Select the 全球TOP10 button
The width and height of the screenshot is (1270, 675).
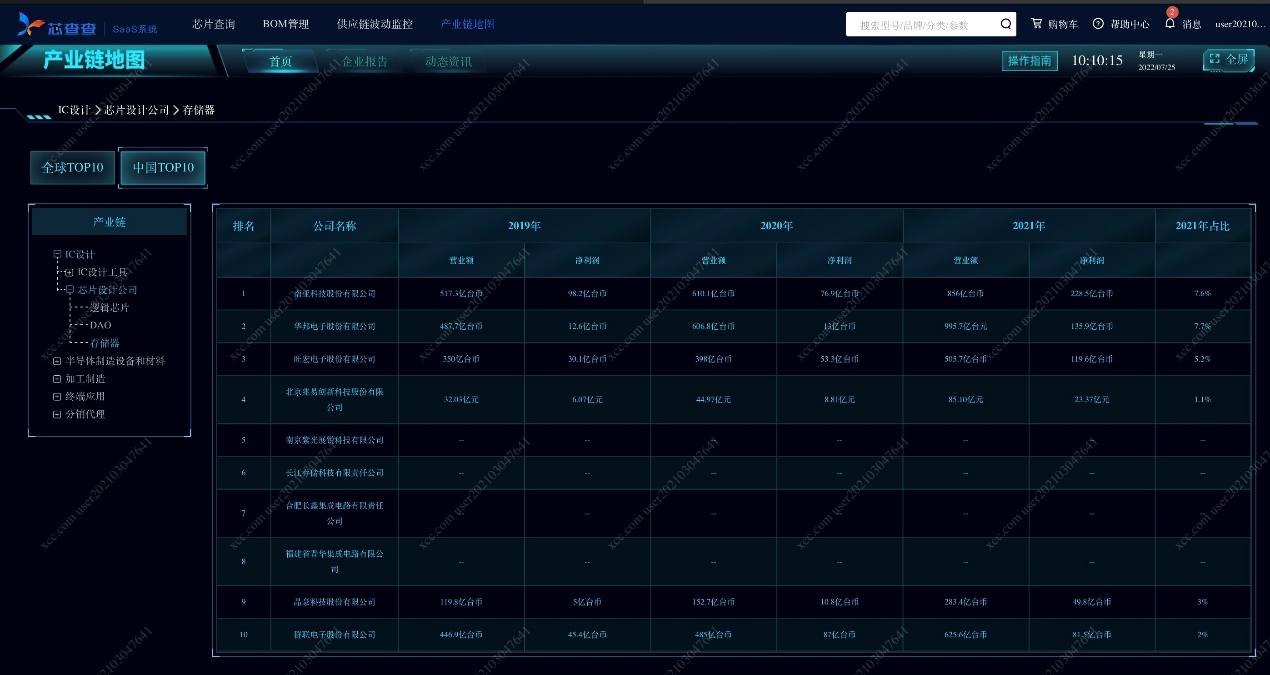[x=72, y=168]
